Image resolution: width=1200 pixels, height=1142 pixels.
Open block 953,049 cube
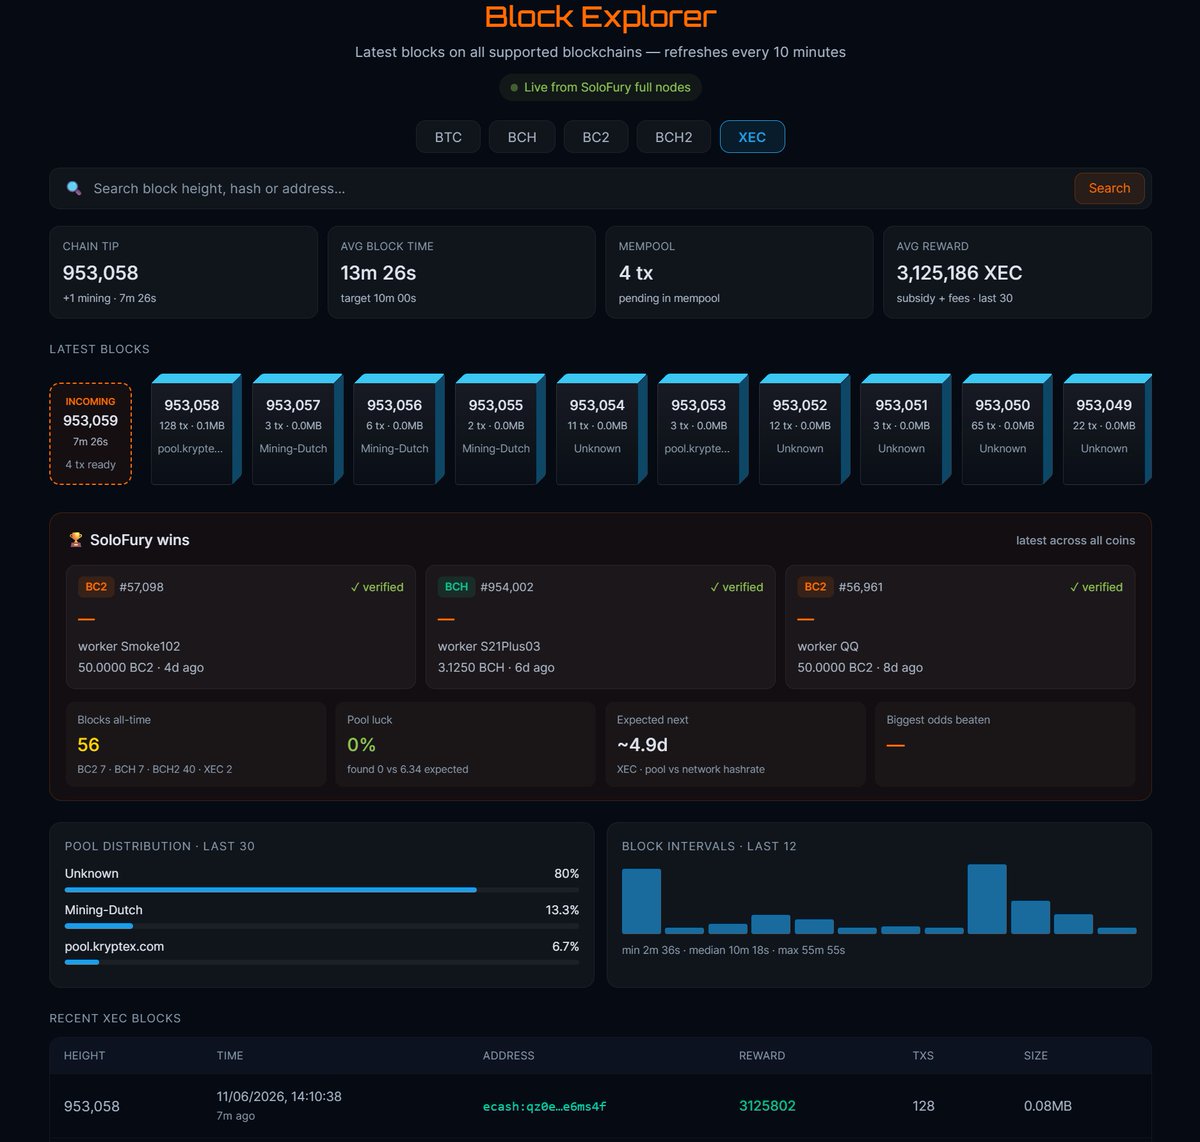pyautogui.click(x=1108, y=429)
